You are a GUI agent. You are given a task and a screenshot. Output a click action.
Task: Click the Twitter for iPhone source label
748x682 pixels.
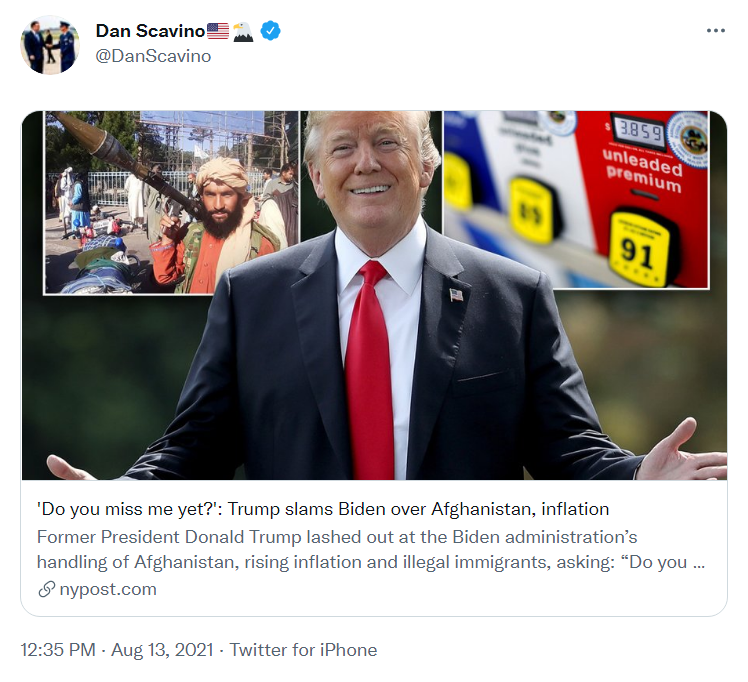click(x=303, y=650)
